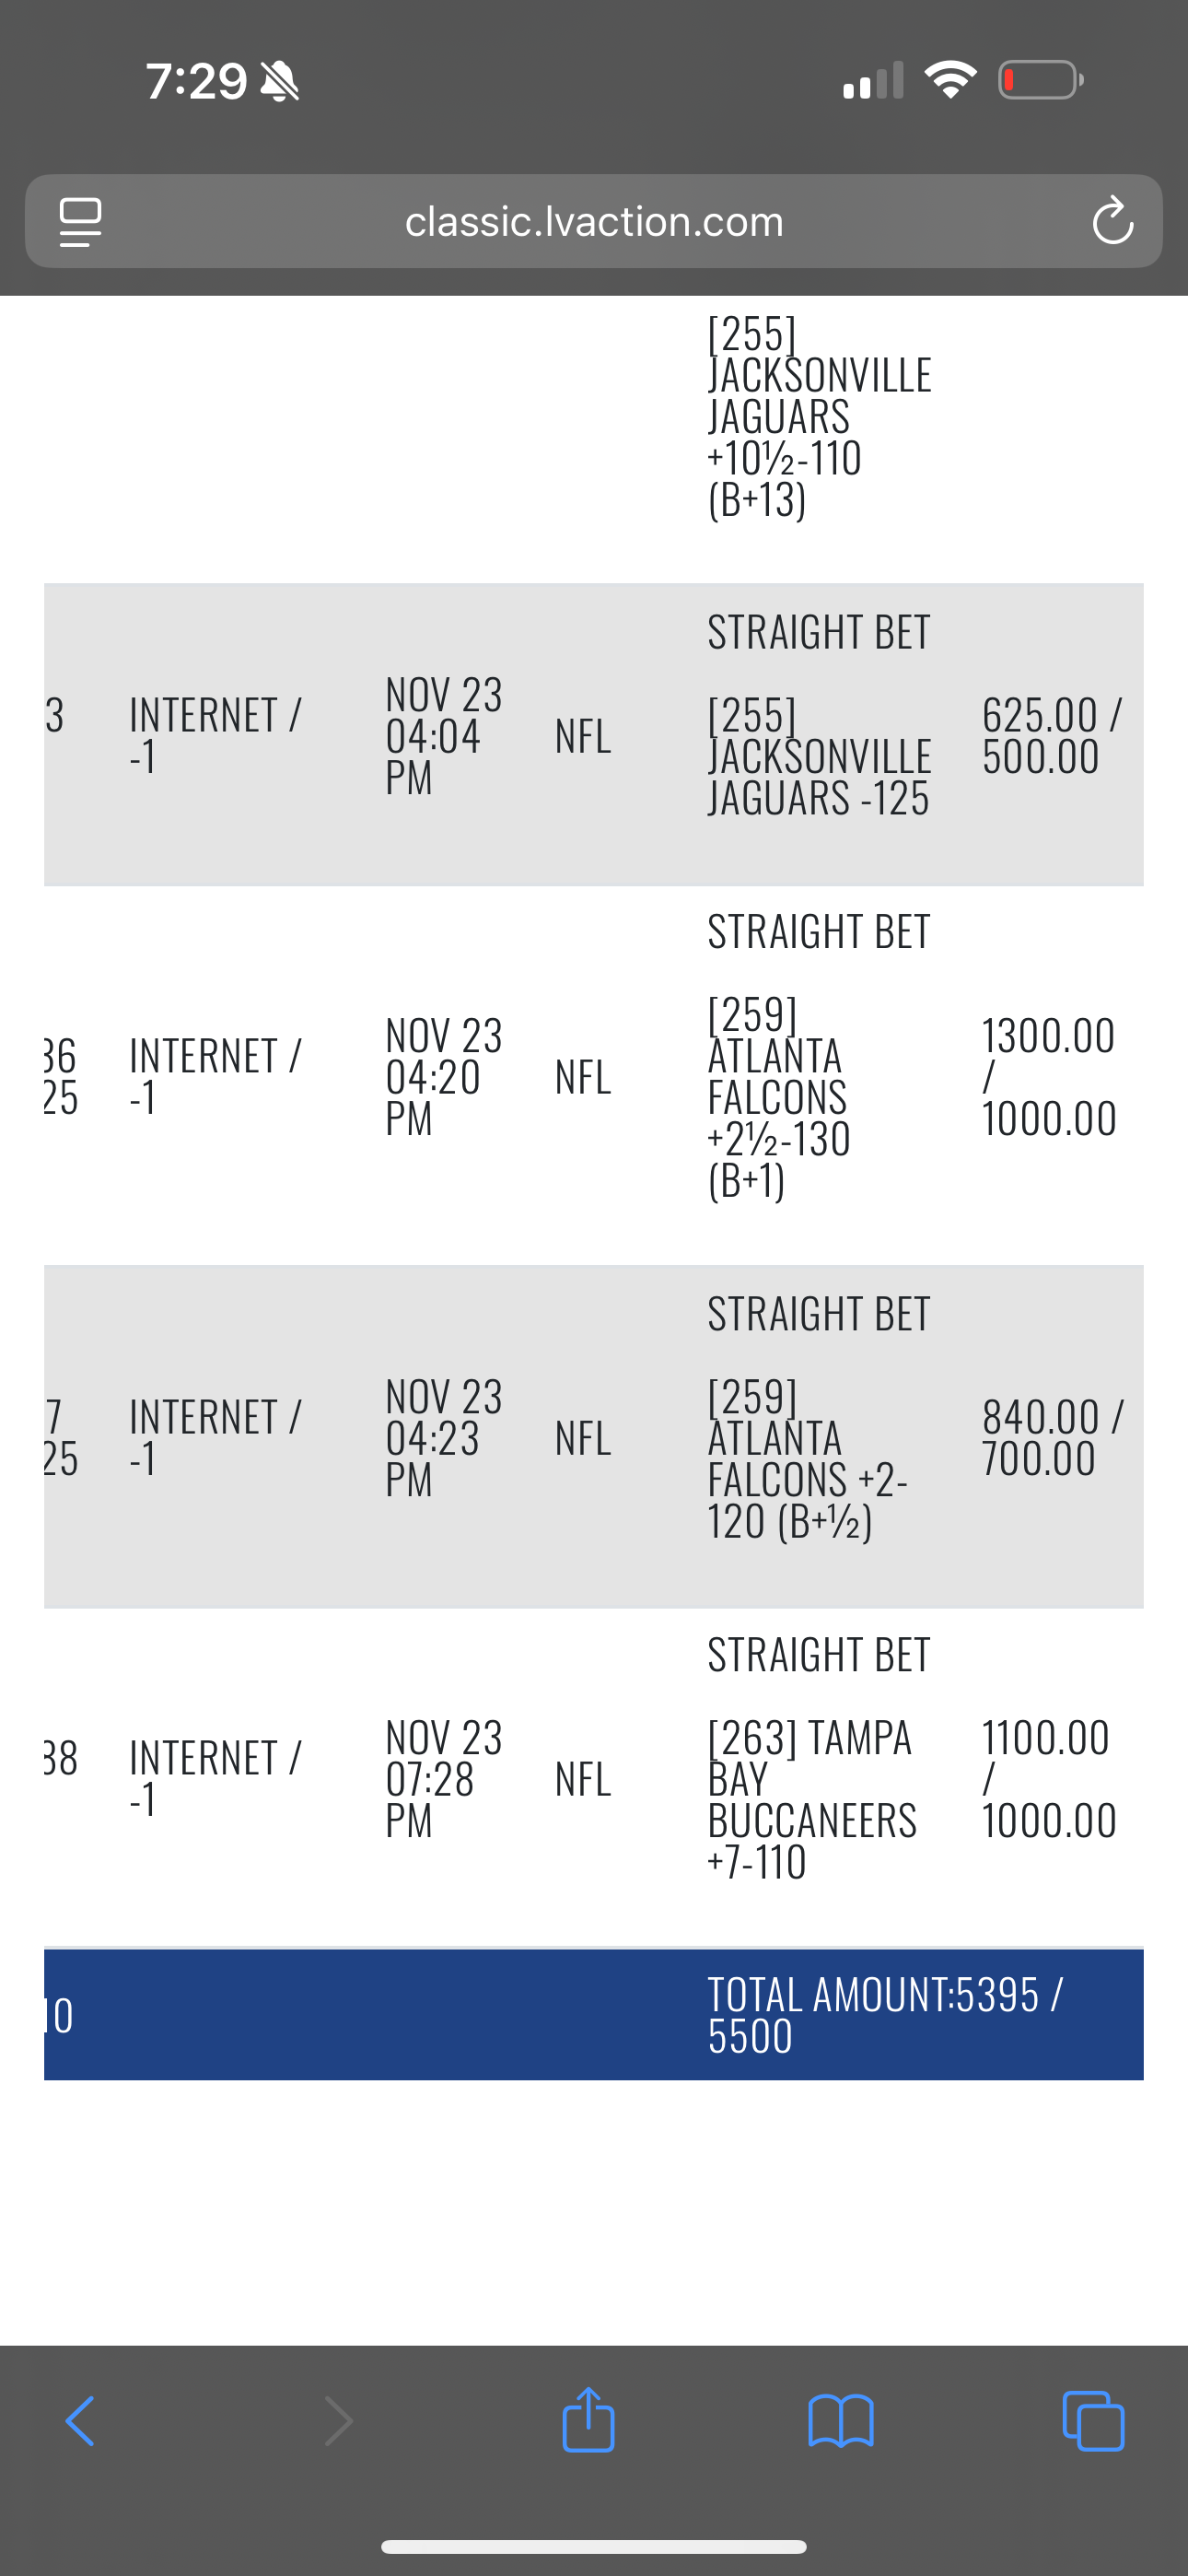Tap the NOV 23 07:28 PM timestamp

click(x=443, y=1779)
